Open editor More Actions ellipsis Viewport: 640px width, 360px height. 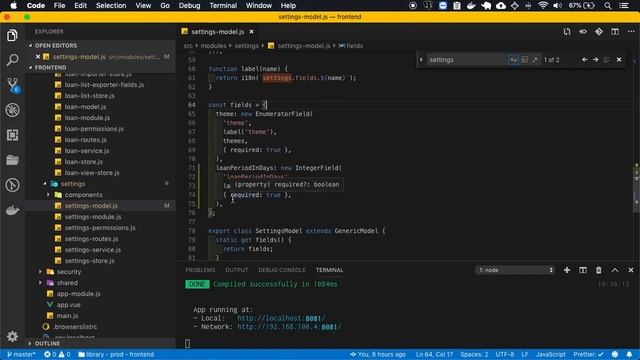(631, 31)
